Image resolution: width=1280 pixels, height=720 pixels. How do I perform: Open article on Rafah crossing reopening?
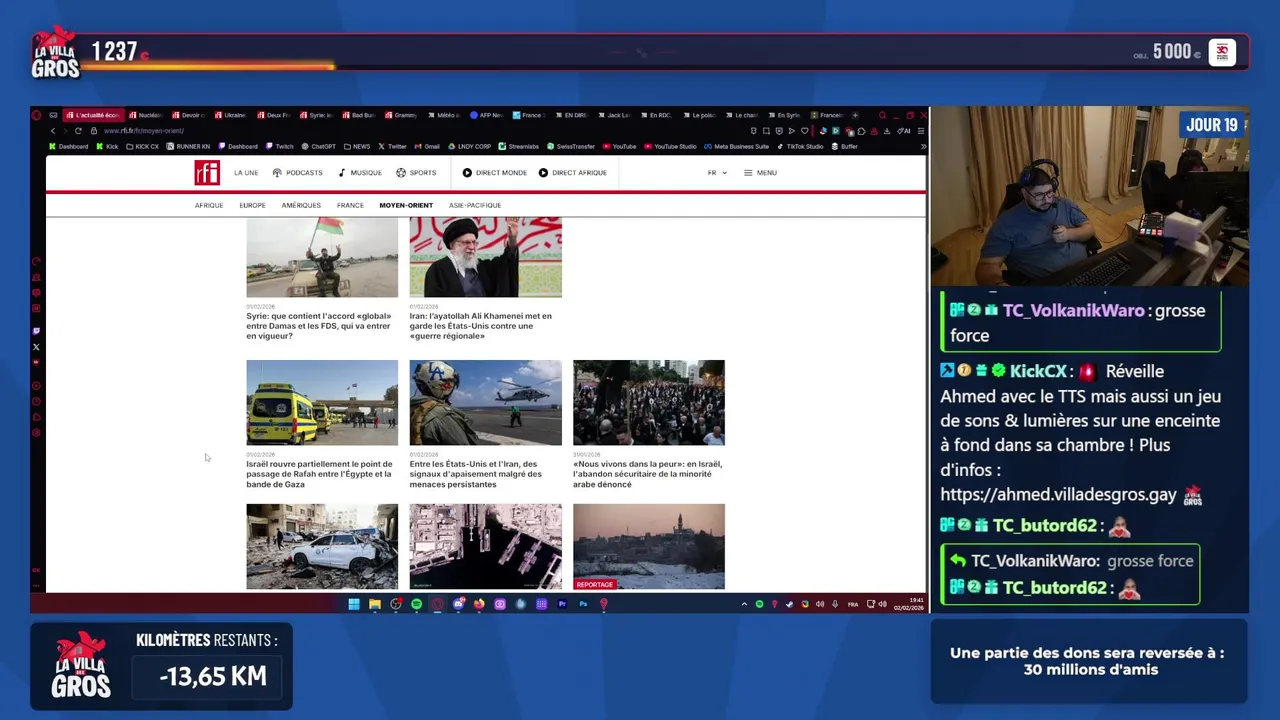(319, 474)
